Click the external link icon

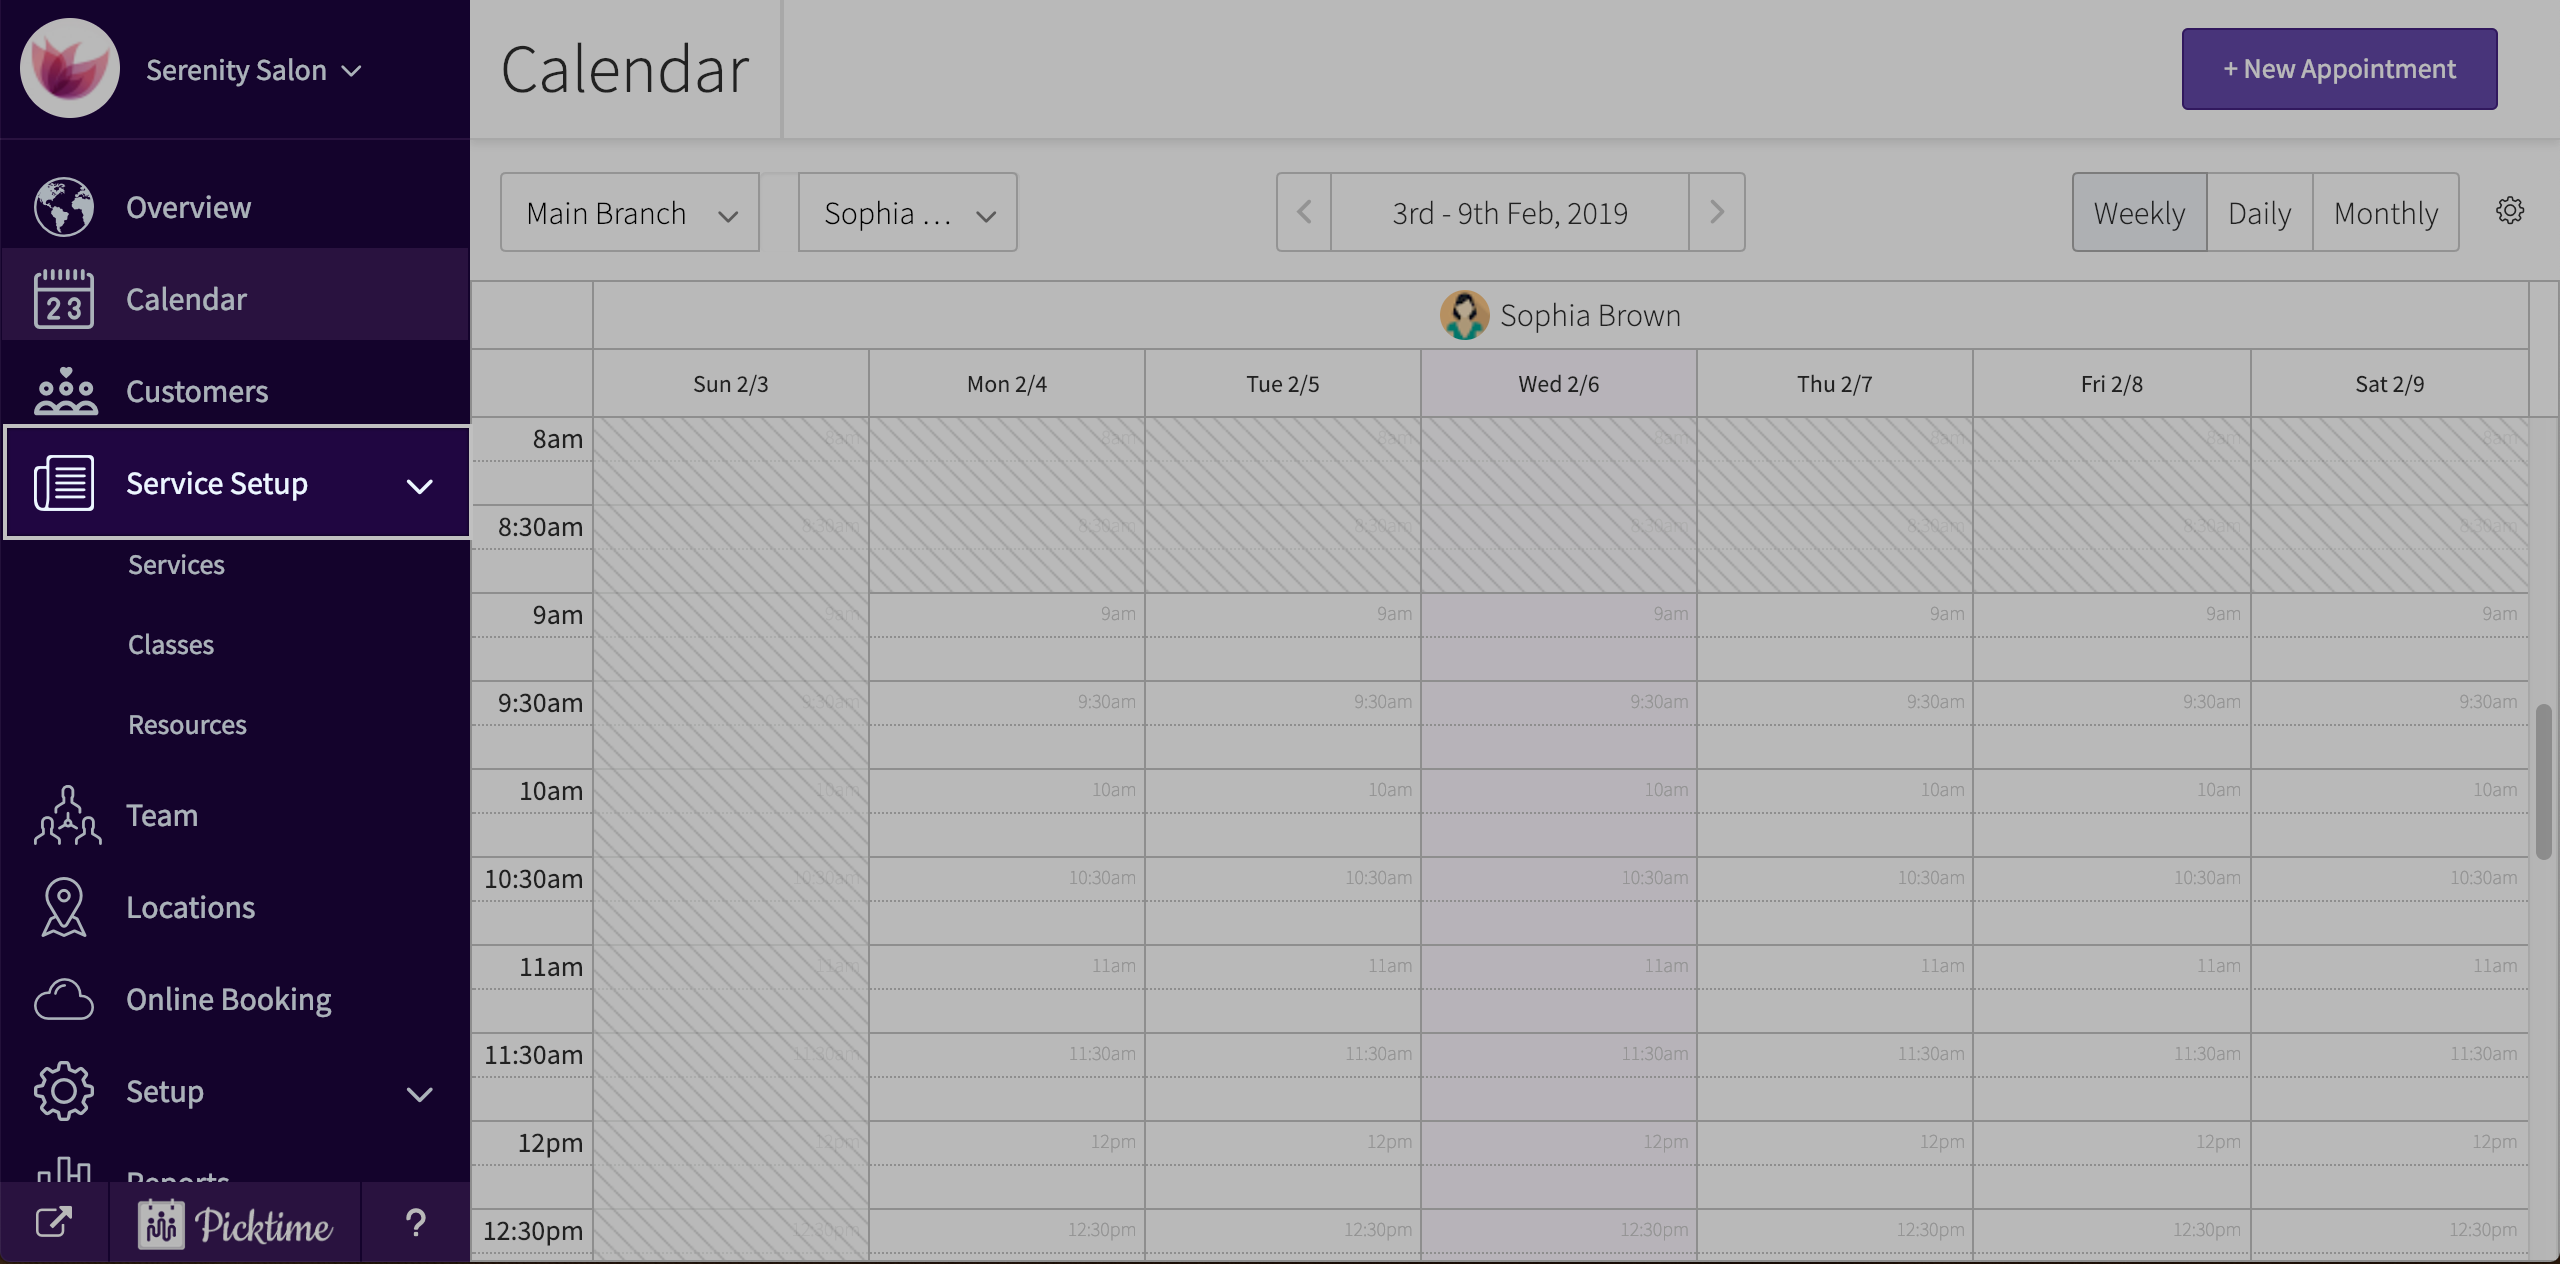pos(54,1223)
